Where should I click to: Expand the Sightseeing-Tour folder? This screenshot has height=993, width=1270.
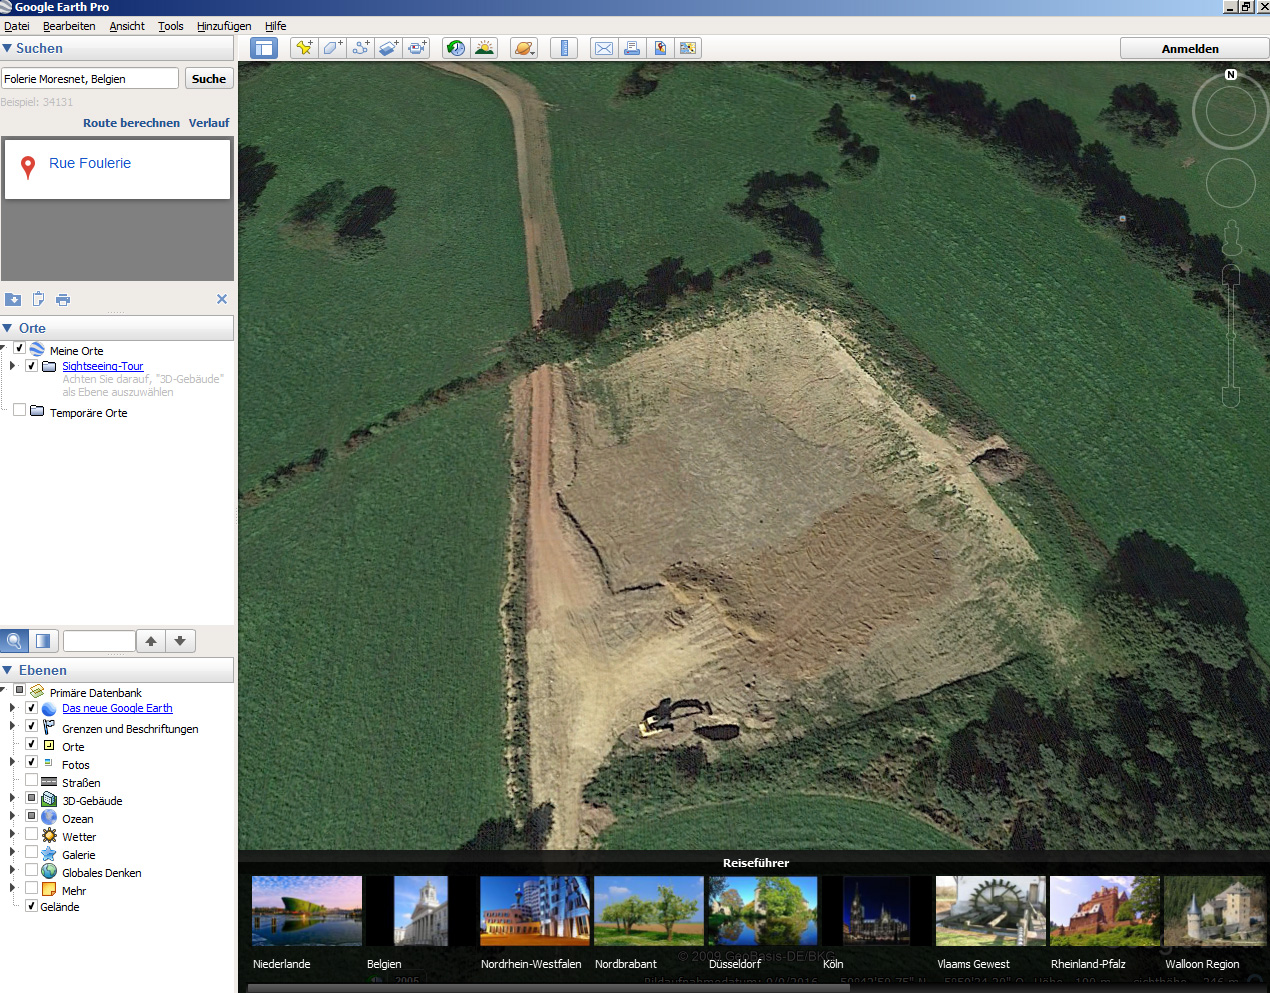pyautogui.click(x=12, y=366)
